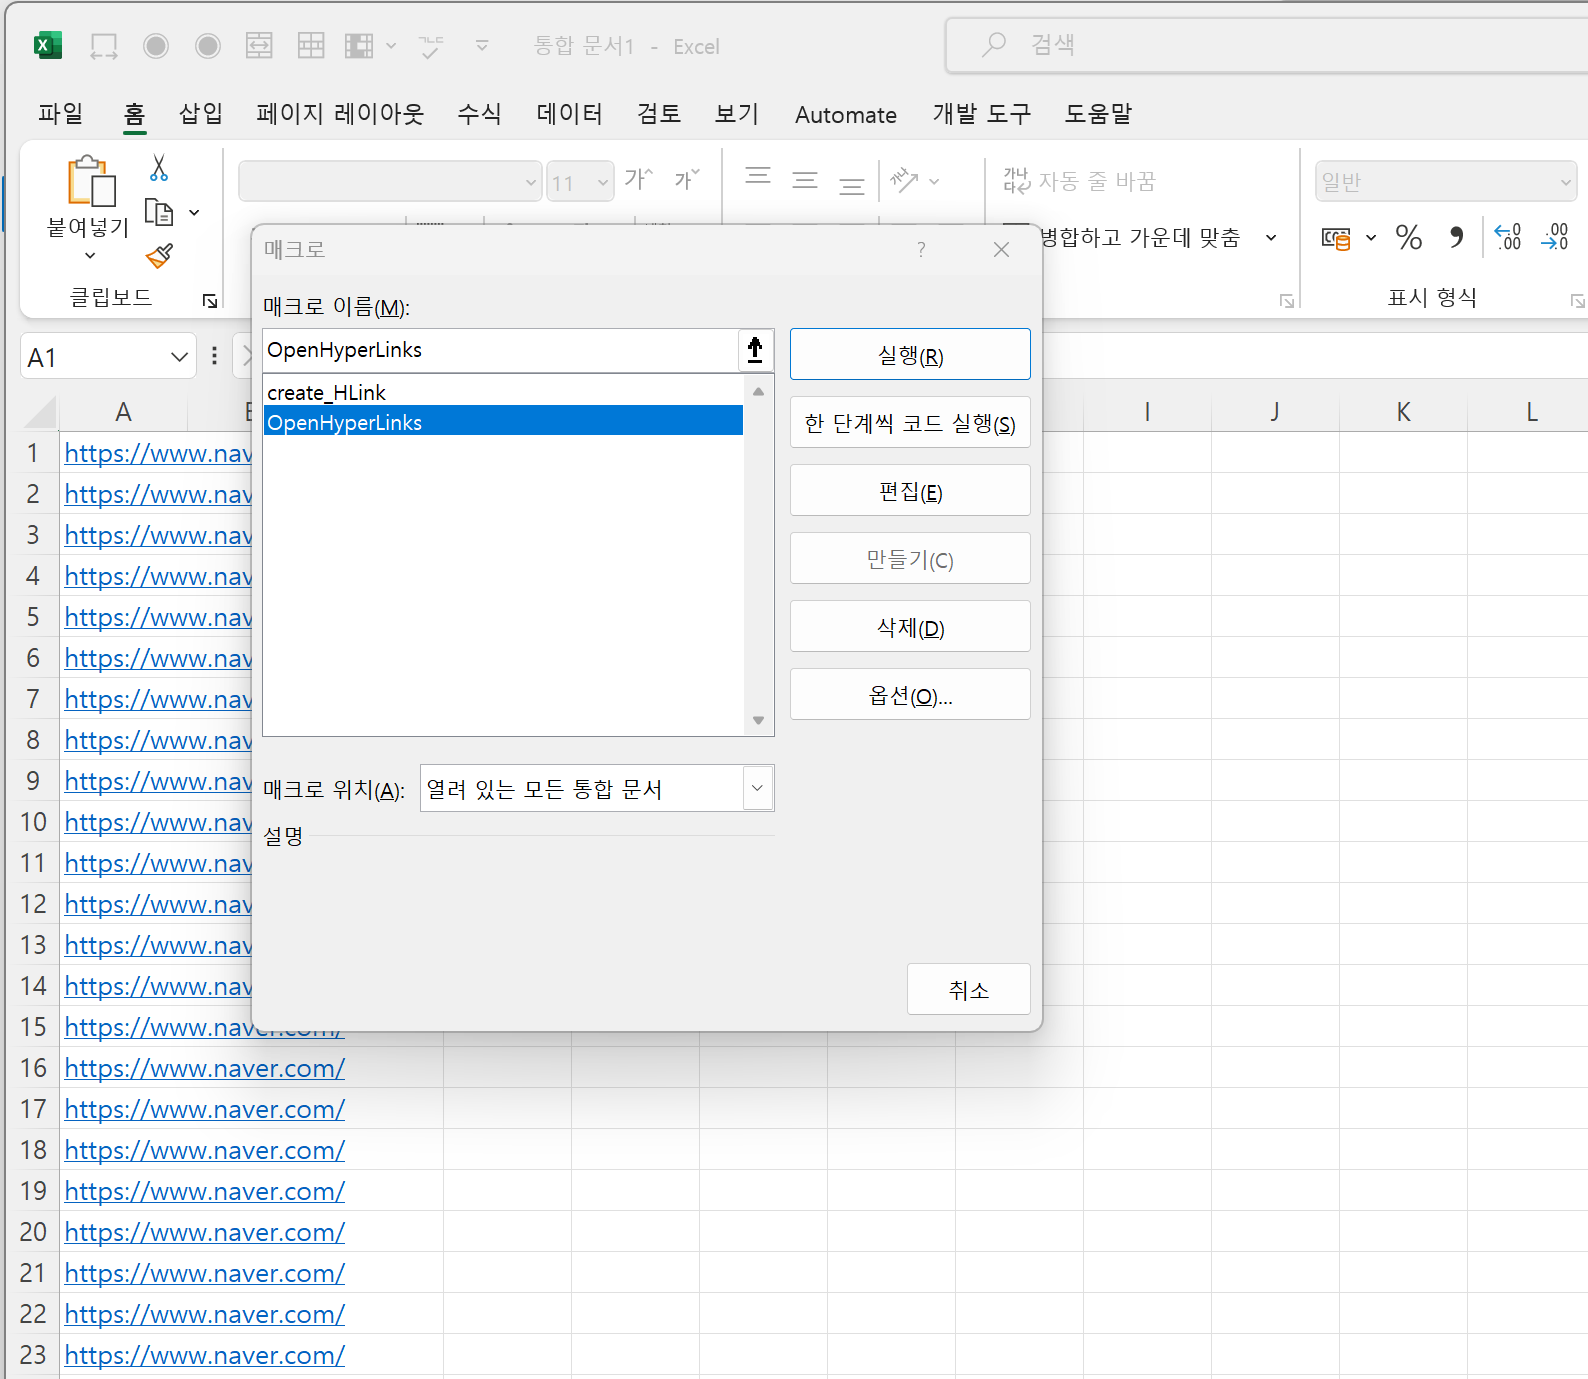Image resolution: width=1588 pixels, height=1379 pixels.
Task: Select row 18 header
Action: (33, 1150)
